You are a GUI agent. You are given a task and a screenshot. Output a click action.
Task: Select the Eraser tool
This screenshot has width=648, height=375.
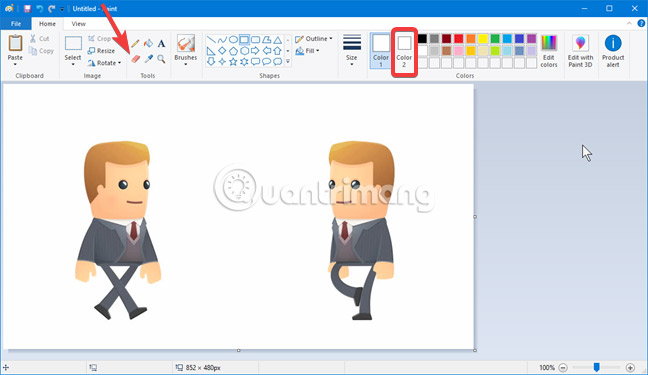(x=136, y=59)
